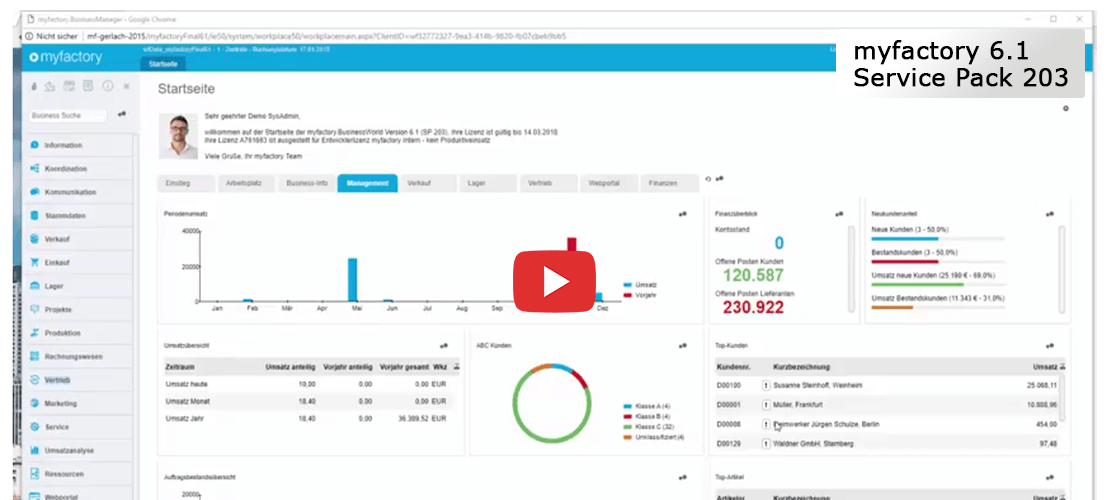This screenshot has width=1108, height=500.
Task: Click the Marketing module icon
Action: click(34, 403)
